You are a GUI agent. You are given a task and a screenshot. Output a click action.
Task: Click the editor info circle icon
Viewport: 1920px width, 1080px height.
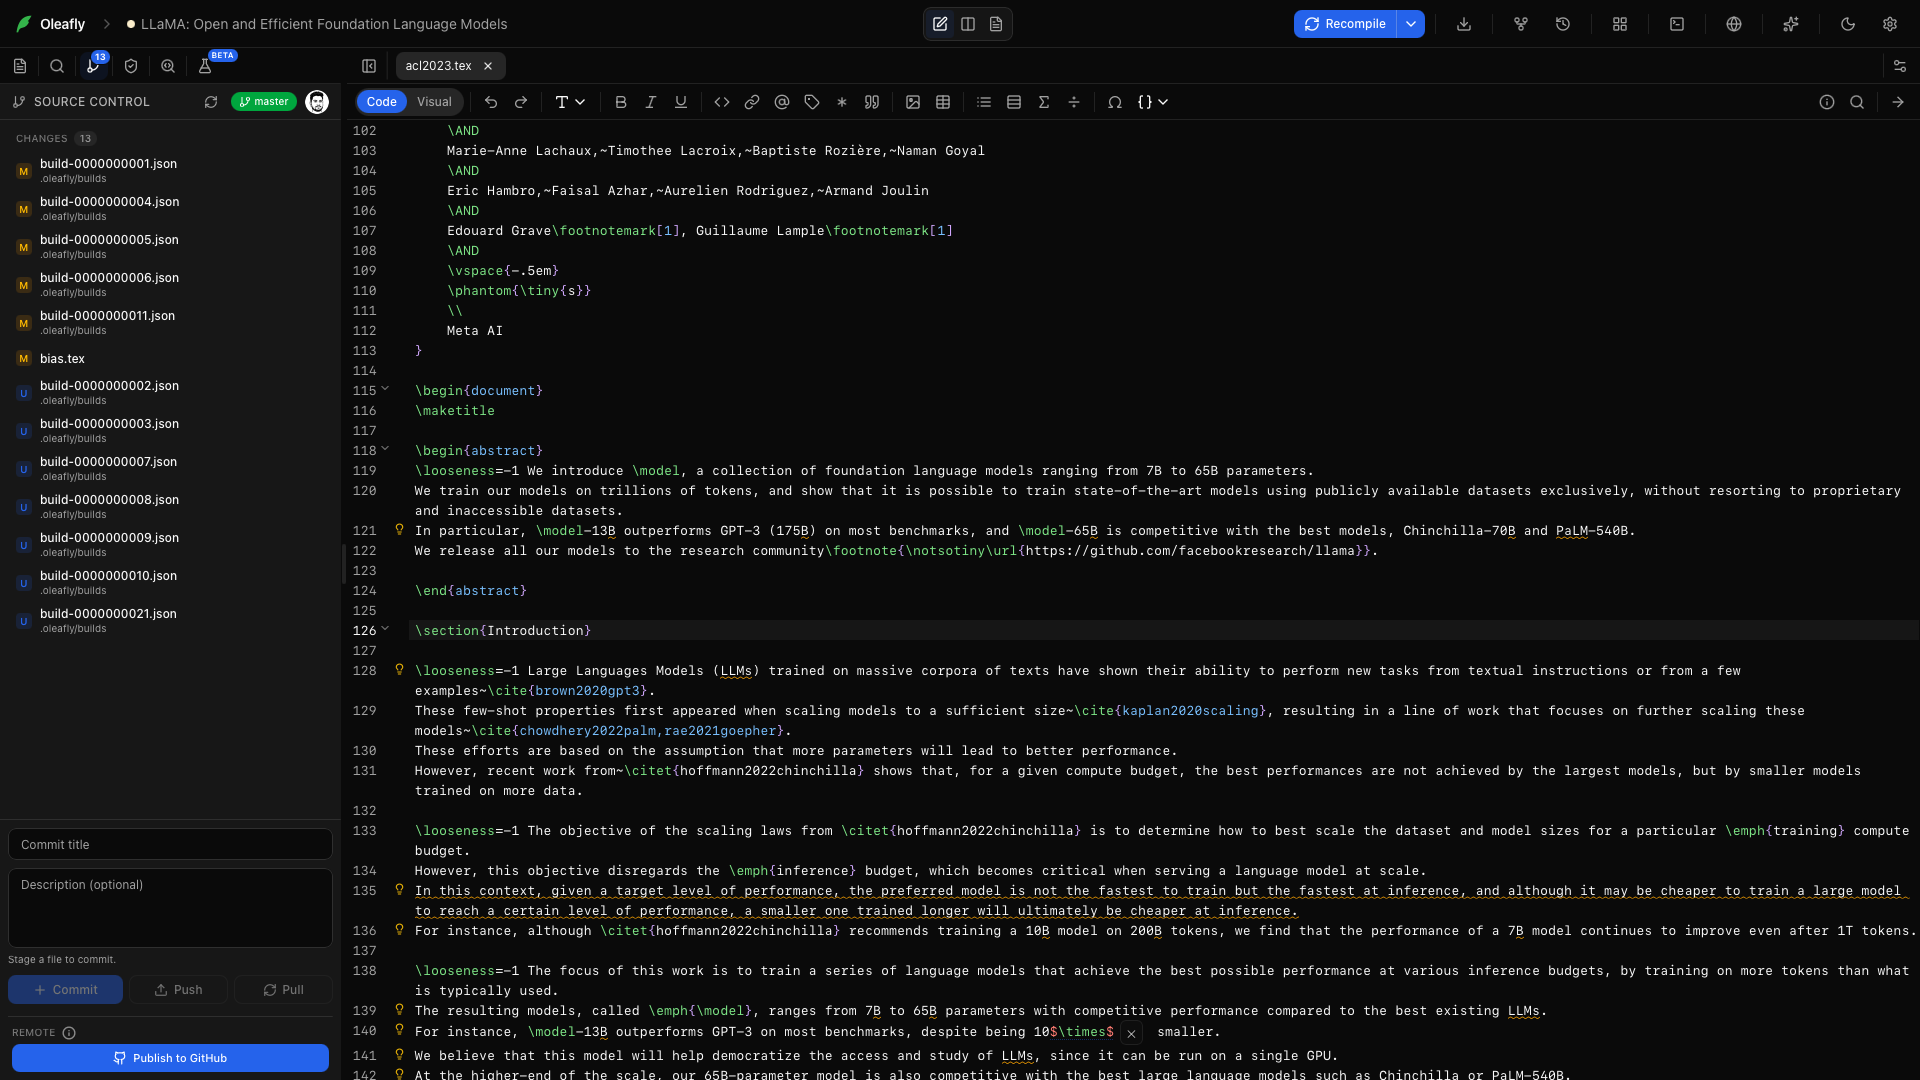(x=1827, y=102)
